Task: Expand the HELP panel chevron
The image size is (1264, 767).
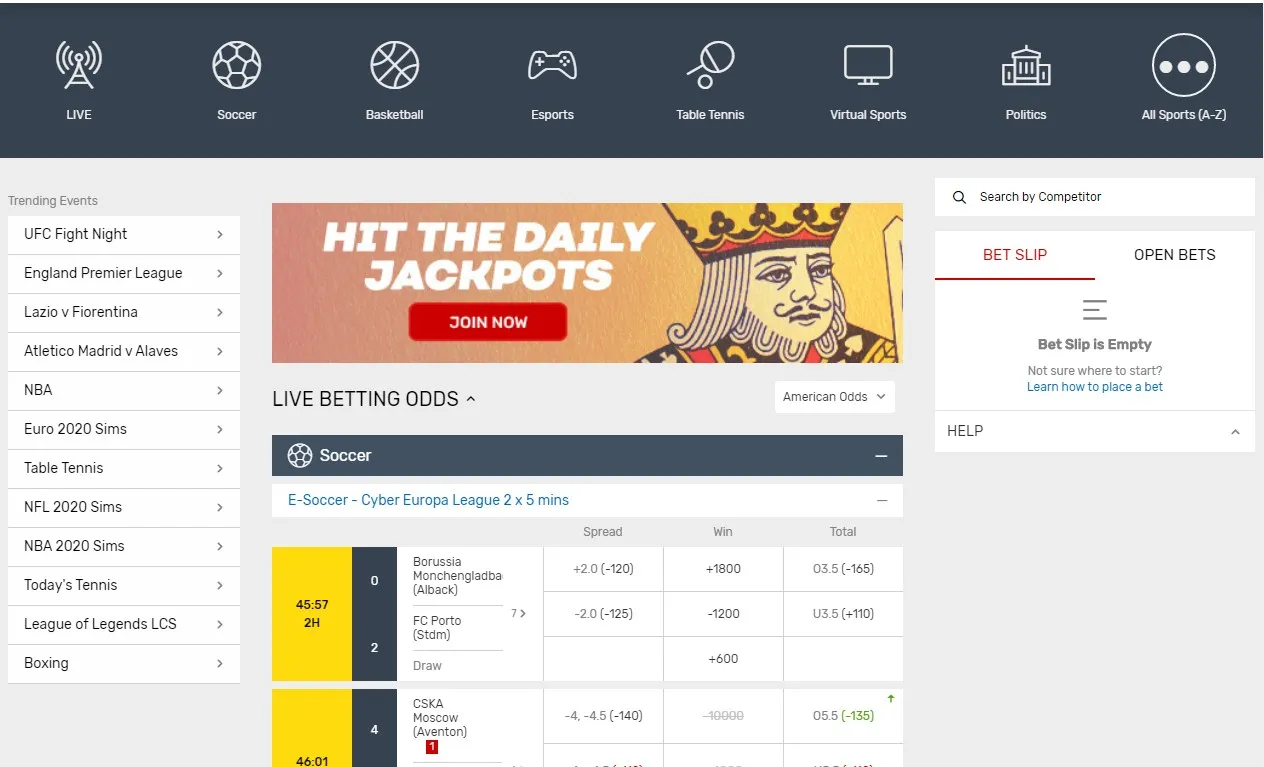Action: (x=1235, y=432)
